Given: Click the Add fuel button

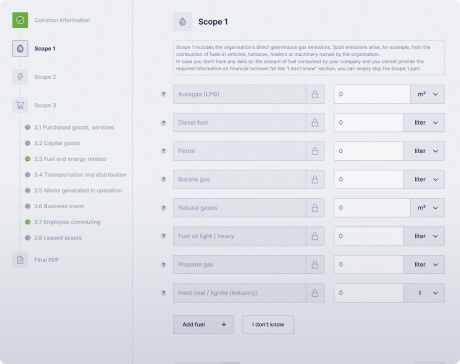Looking at the screenshot, I should coord(203,324).
